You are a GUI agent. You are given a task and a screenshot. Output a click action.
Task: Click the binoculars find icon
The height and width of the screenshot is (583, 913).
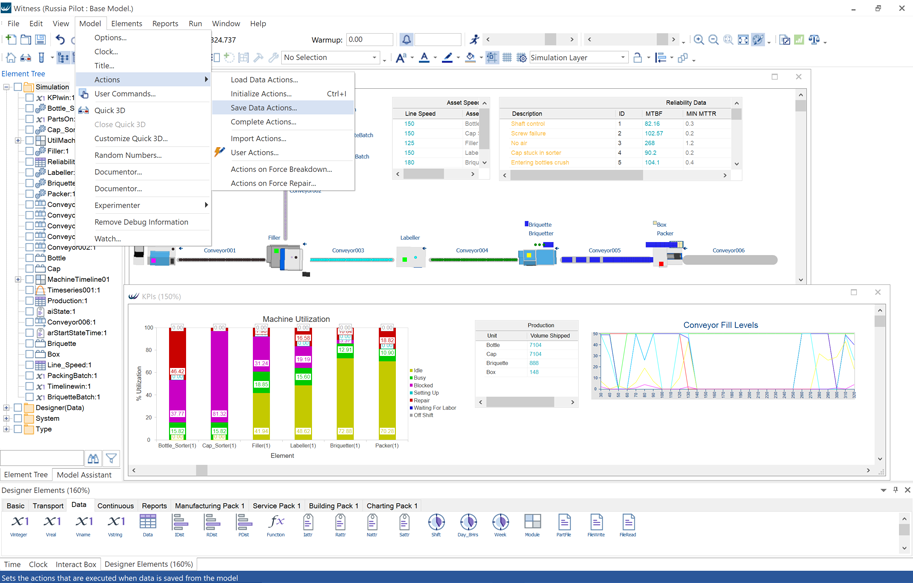click(x=93, y=458)
